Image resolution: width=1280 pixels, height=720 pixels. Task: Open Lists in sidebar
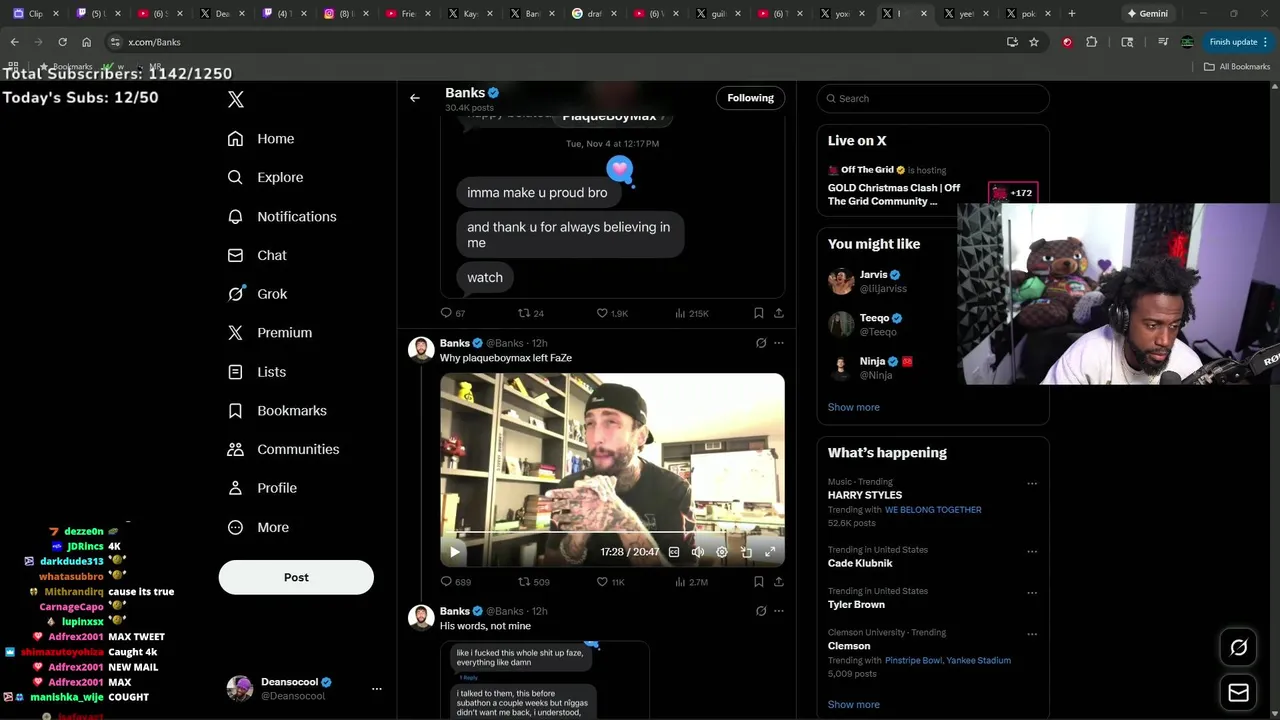[257, 372]
